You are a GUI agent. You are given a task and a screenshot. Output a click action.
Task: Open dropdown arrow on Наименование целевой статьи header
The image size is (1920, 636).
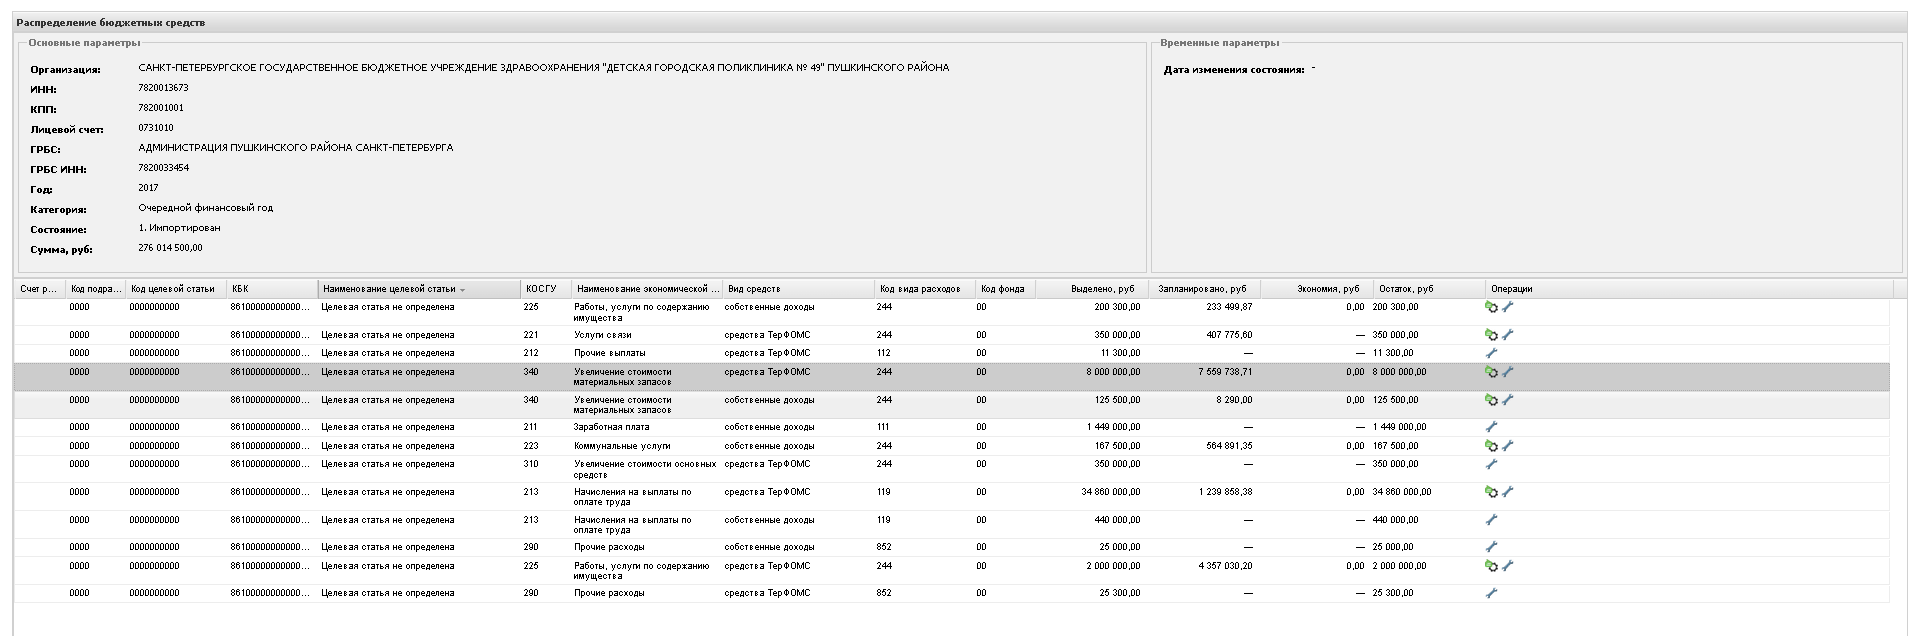463,290
